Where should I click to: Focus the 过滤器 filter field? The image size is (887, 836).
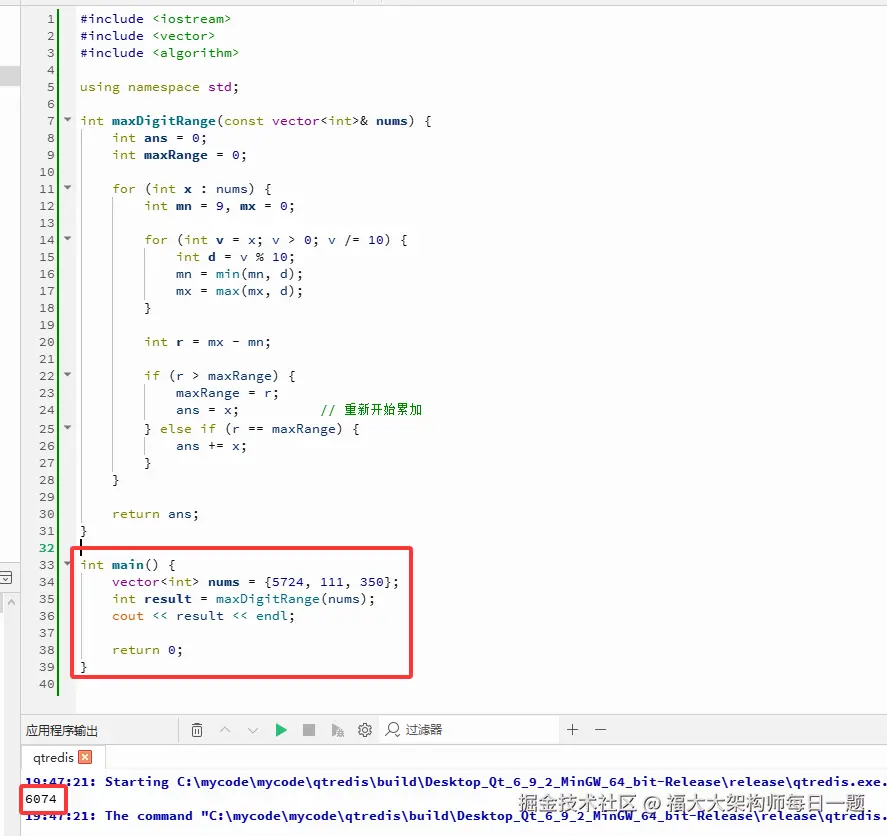click(471, 730)
